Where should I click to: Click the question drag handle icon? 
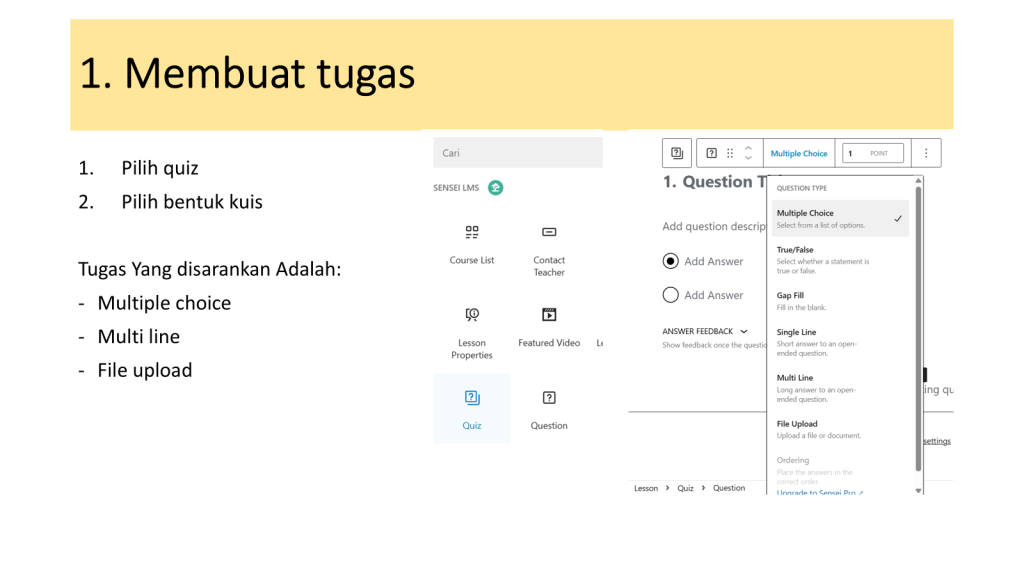coord(730,153)
